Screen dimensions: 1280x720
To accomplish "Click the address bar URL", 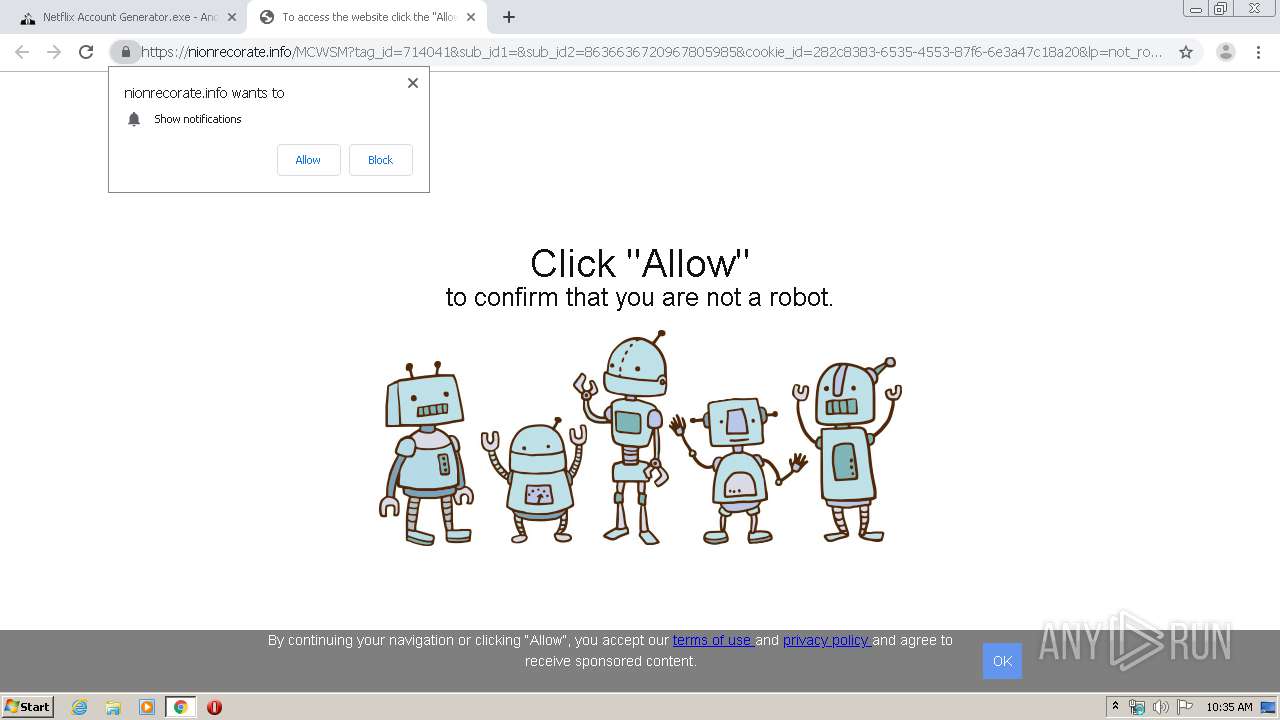I will [x=651, y=52].
